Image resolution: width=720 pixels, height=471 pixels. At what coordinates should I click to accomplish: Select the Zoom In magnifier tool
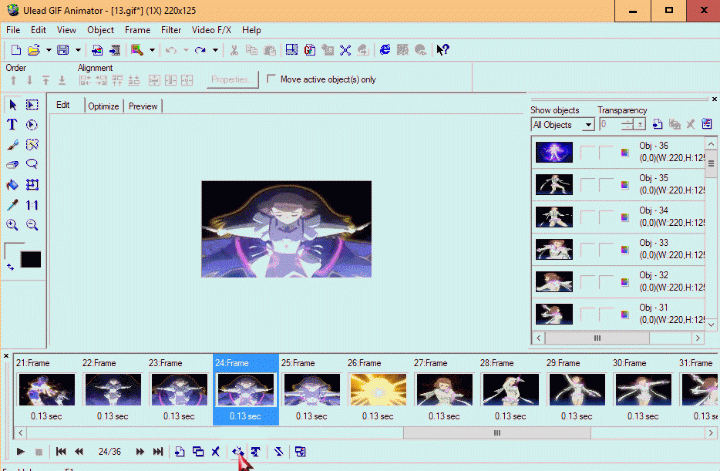[x=12, y=225]
